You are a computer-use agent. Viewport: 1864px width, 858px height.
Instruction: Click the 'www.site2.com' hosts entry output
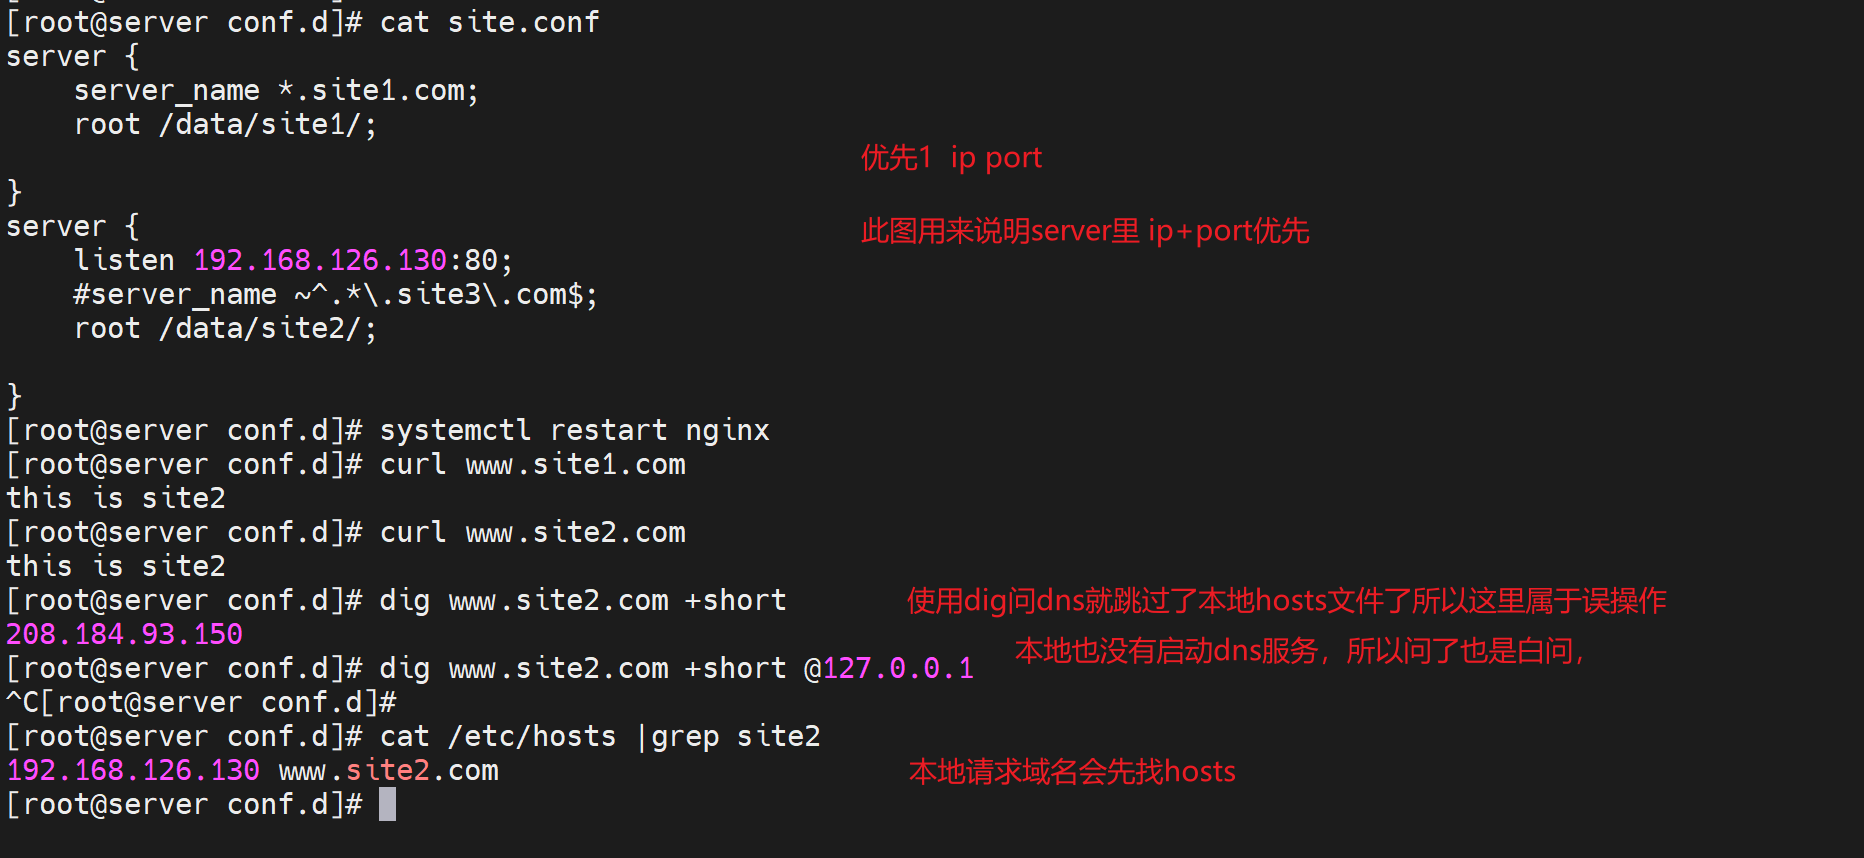388,771
